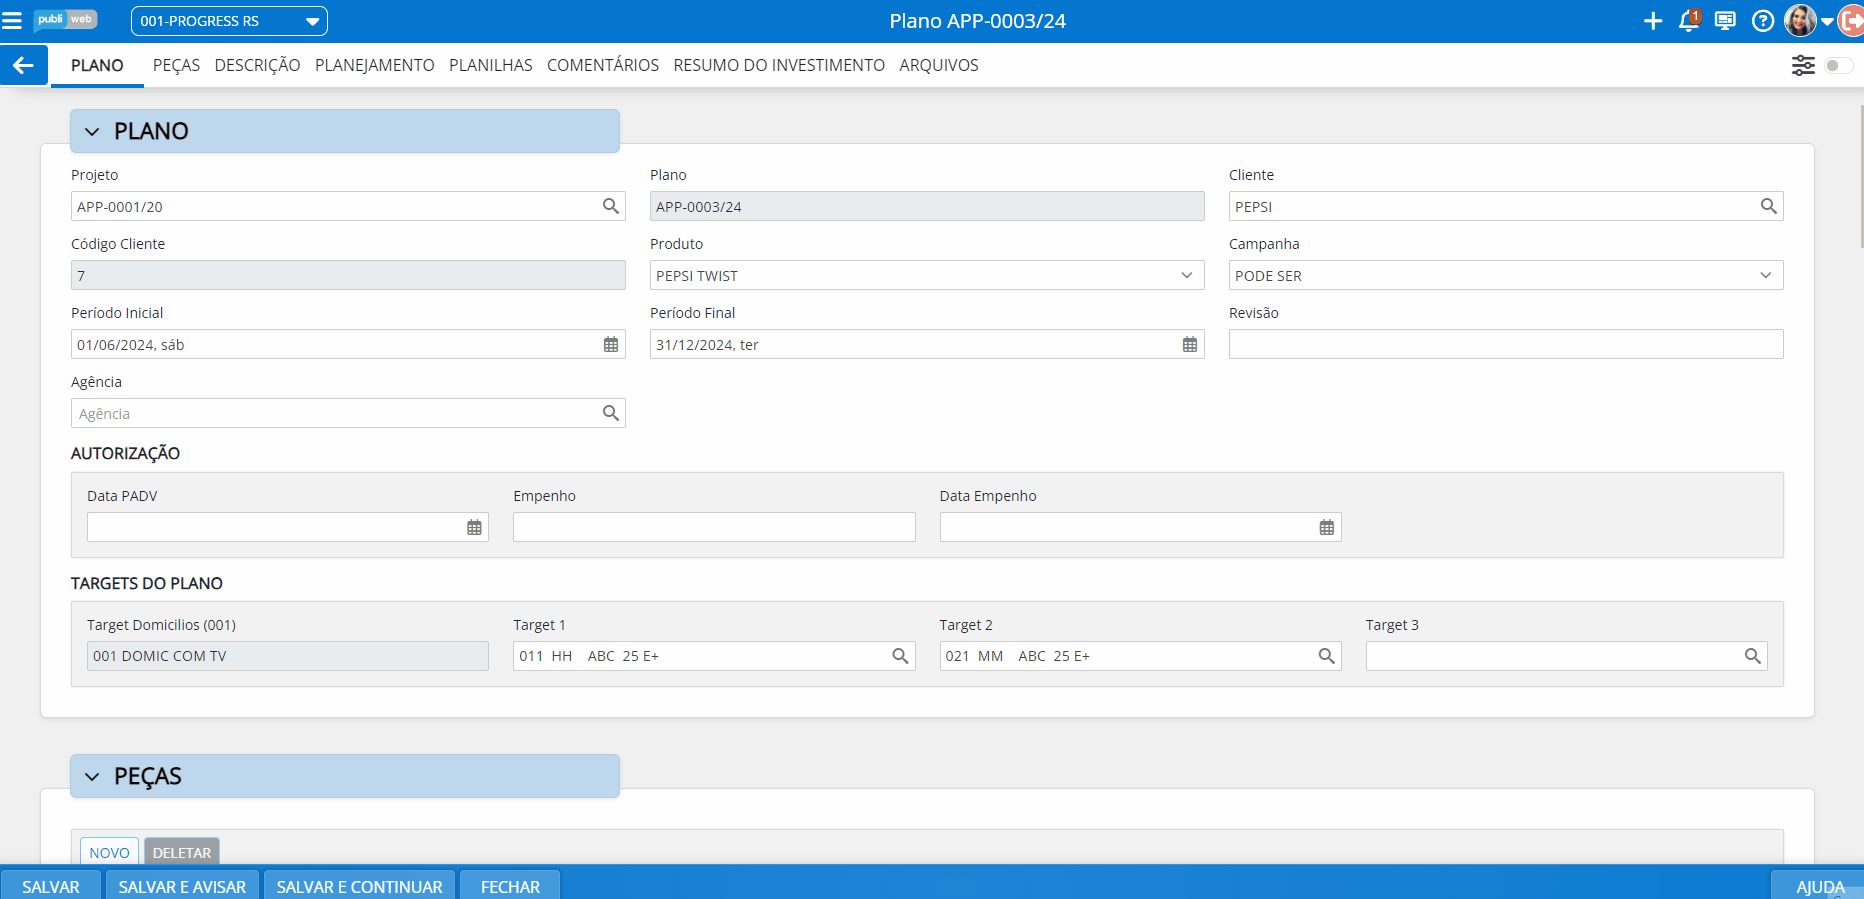The image size is (1864, 899).
Task: Open calendar for Período Final
Action: [x=1190, y=344]
